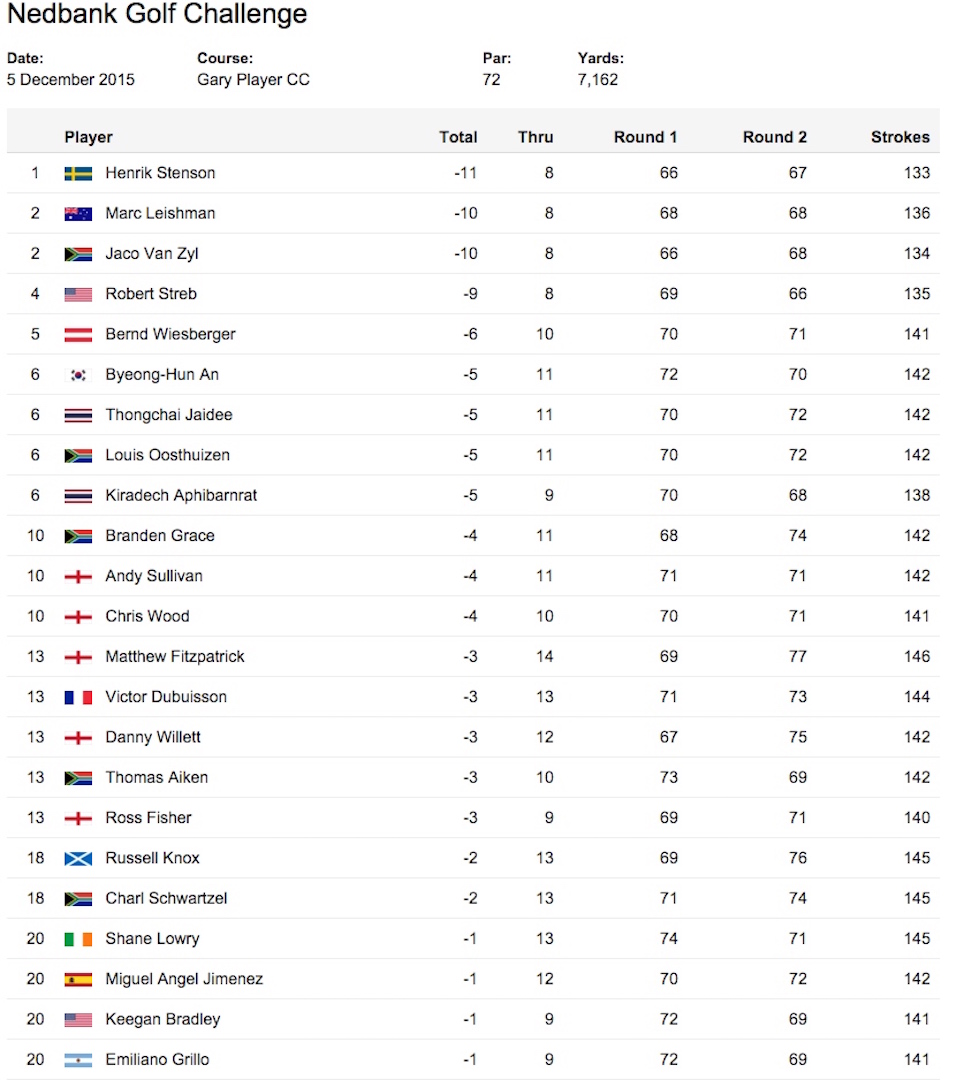Click the Strokes column header
The image size is (971, 1080).
coord(900,137)
